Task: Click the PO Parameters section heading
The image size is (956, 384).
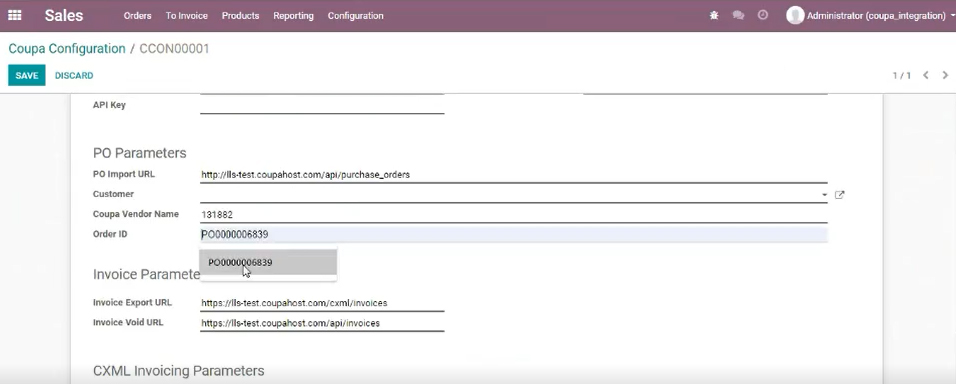Action: click(x=140, y=153)
